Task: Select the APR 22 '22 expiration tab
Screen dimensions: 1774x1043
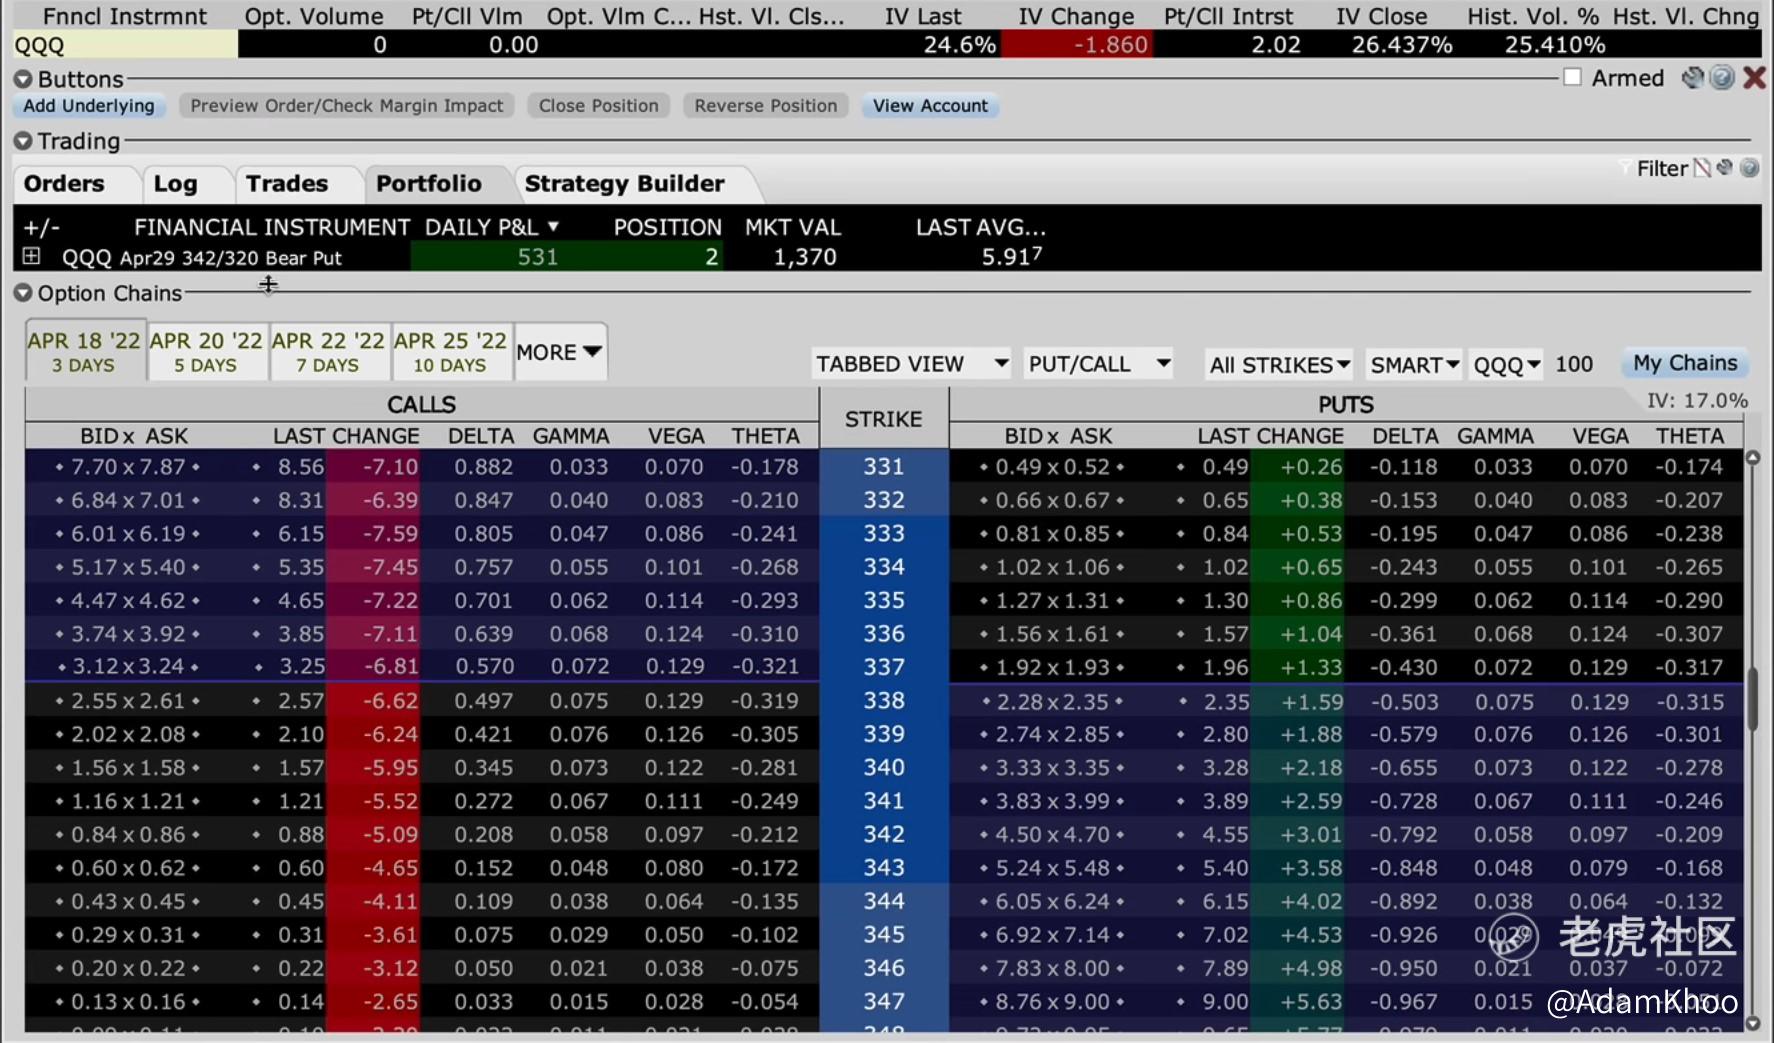Action: pos(328,352)
